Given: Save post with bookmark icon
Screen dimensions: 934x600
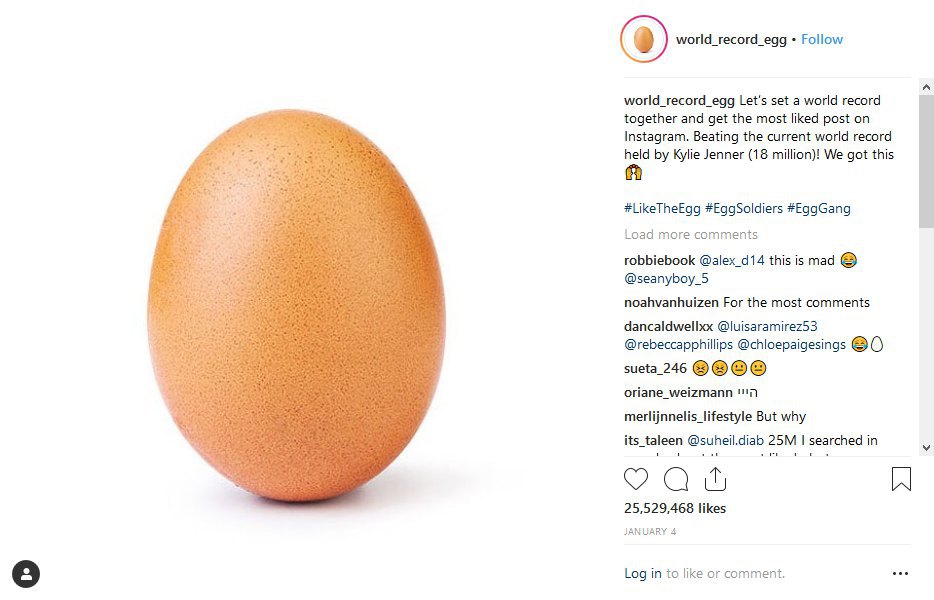Looking at the screenshot, I should click(x=901, y=480).
